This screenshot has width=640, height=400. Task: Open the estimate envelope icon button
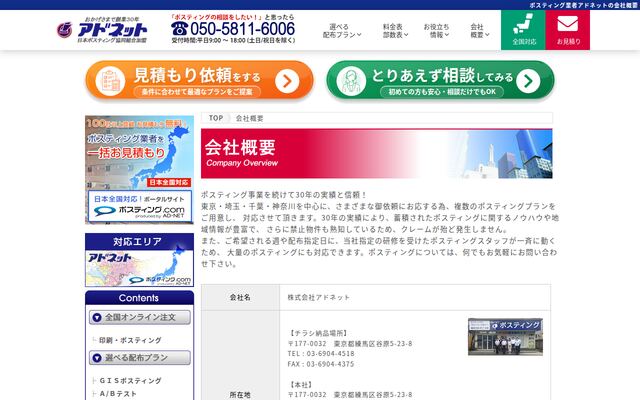(568, 30)
